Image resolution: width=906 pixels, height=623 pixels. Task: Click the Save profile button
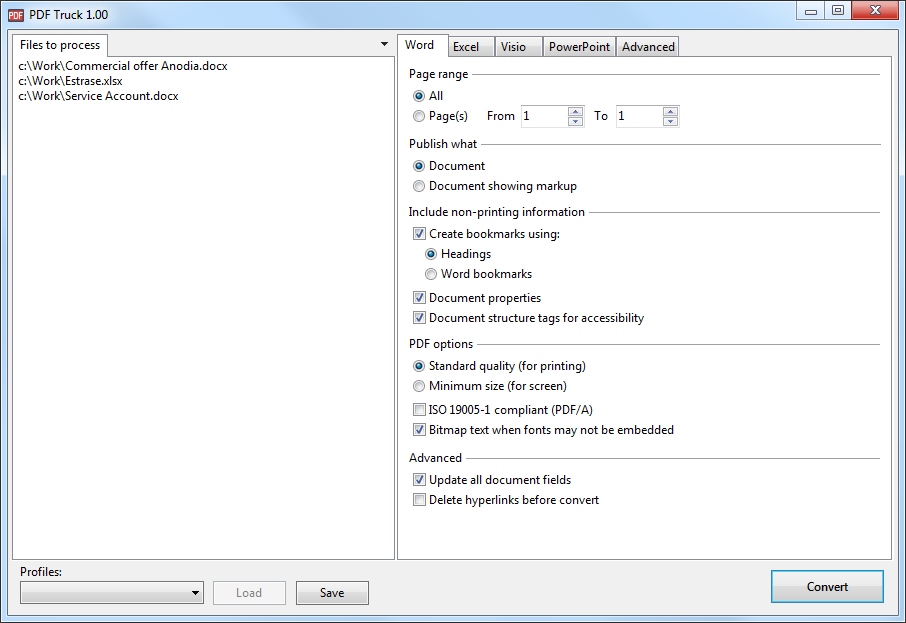point(332,593)
